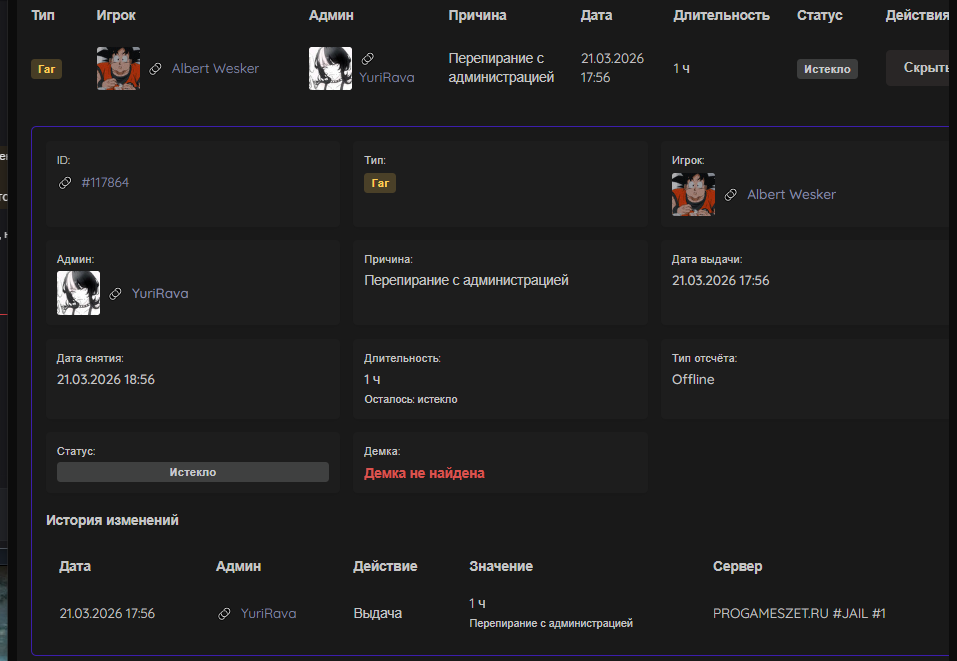Open Albert Wesker avatar in the top row
This screenshot has height=661, width=957.
(118, 68)
